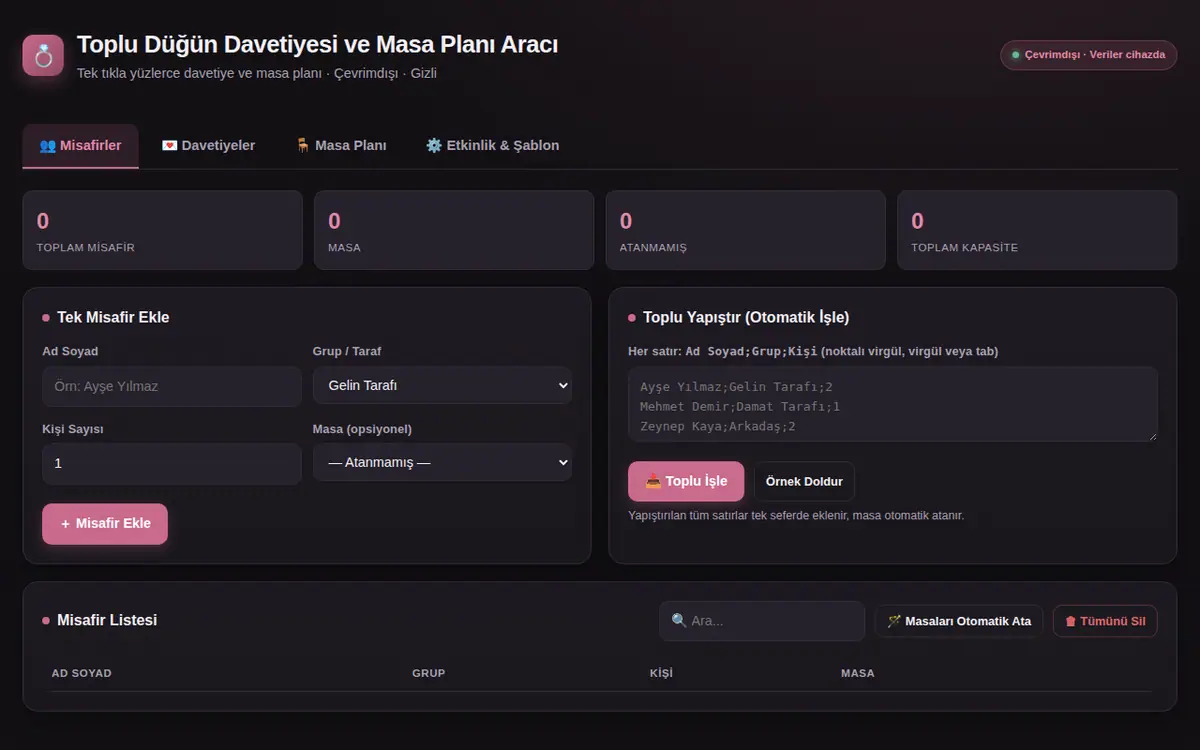1200x750 pixels.
Task: Click the magnifier icon in search box
Action: pos(679,621)
